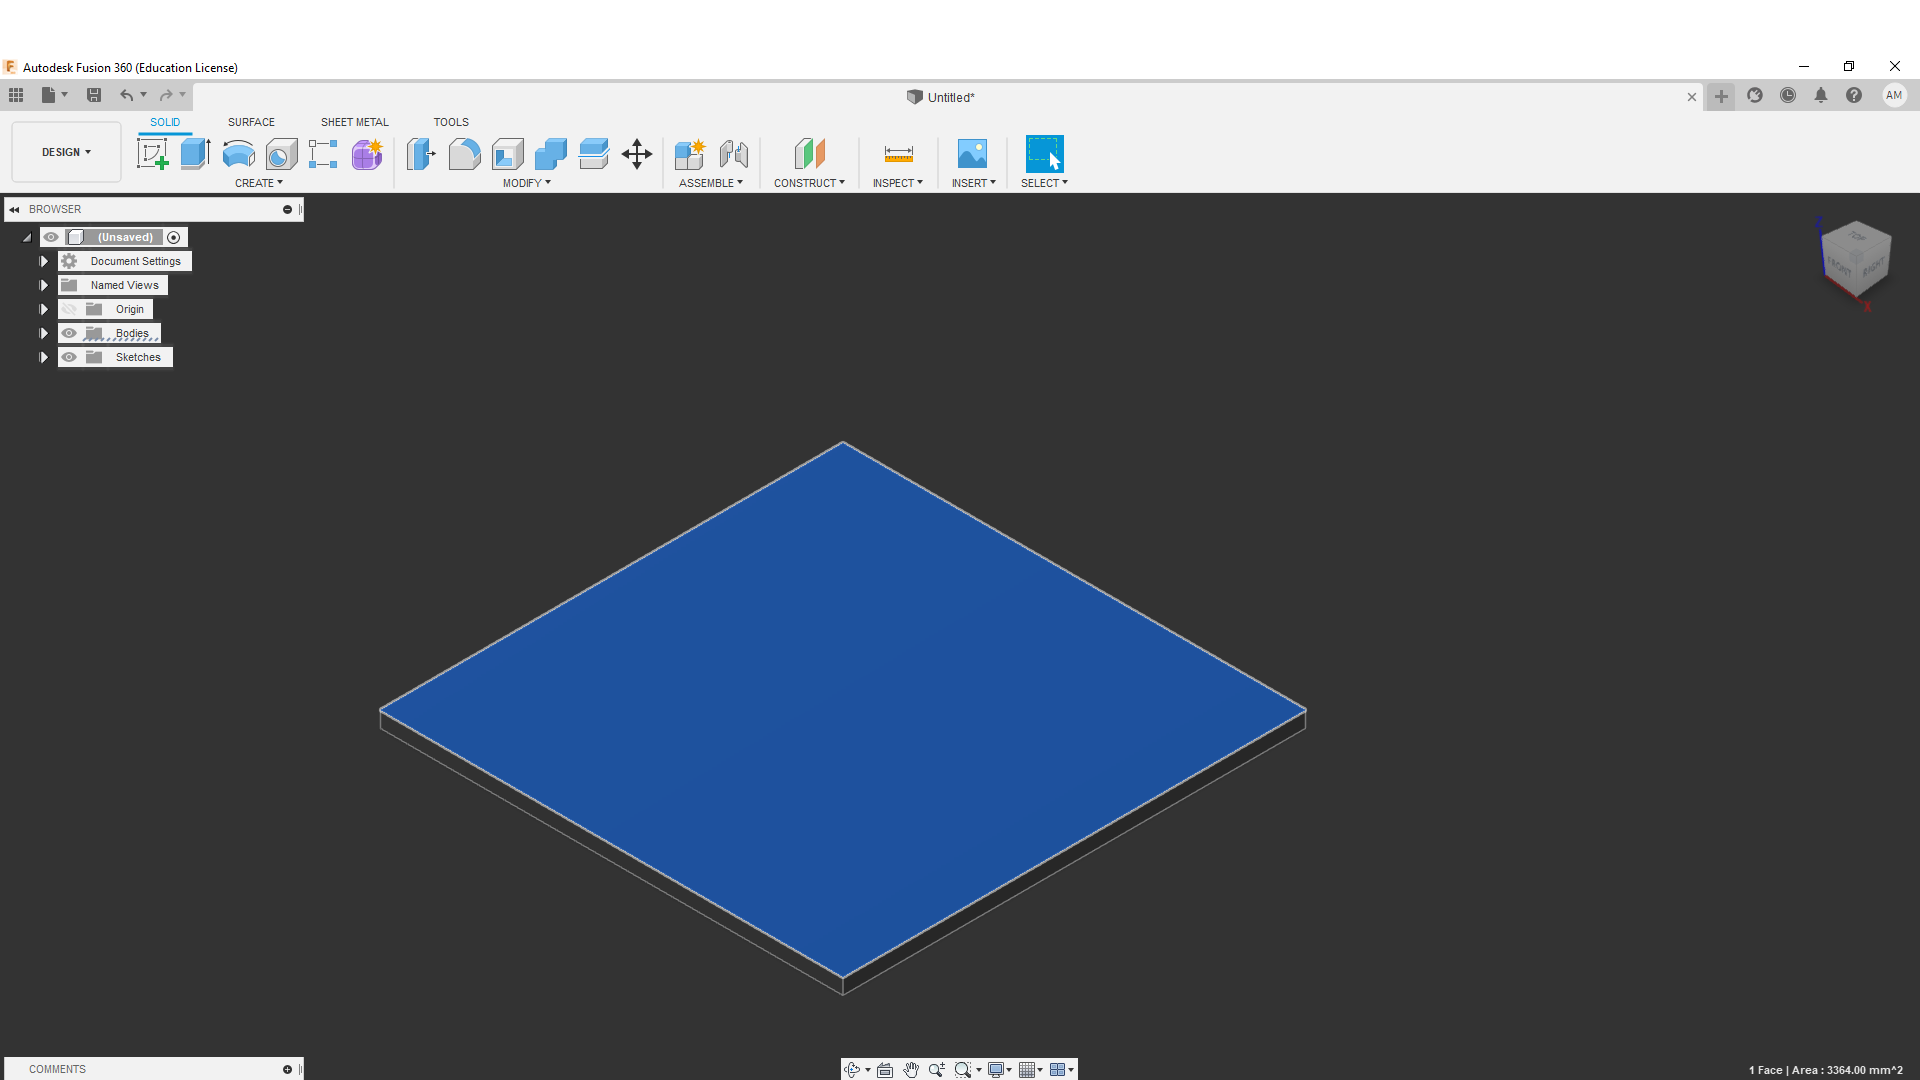Open the MODIFY menu
This screenshot has height=1080, width=1920.
[x=526, y=183]
